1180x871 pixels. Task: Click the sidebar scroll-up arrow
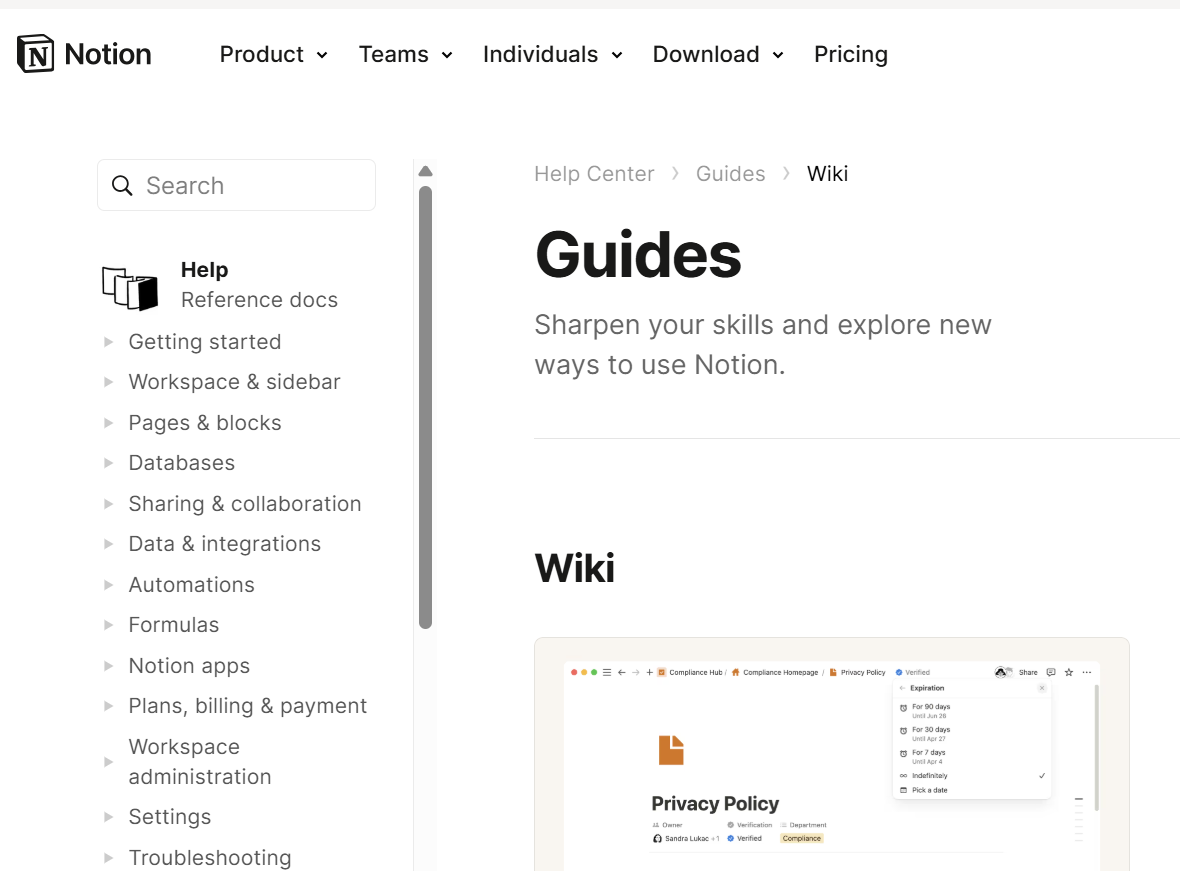coord(425,172)
